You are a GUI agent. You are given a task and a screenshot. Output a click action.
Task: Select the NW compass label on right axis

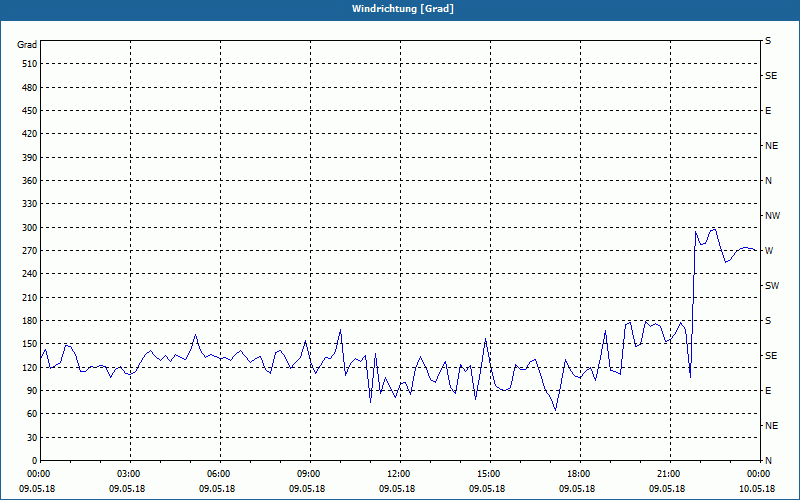tap(772, 216)
